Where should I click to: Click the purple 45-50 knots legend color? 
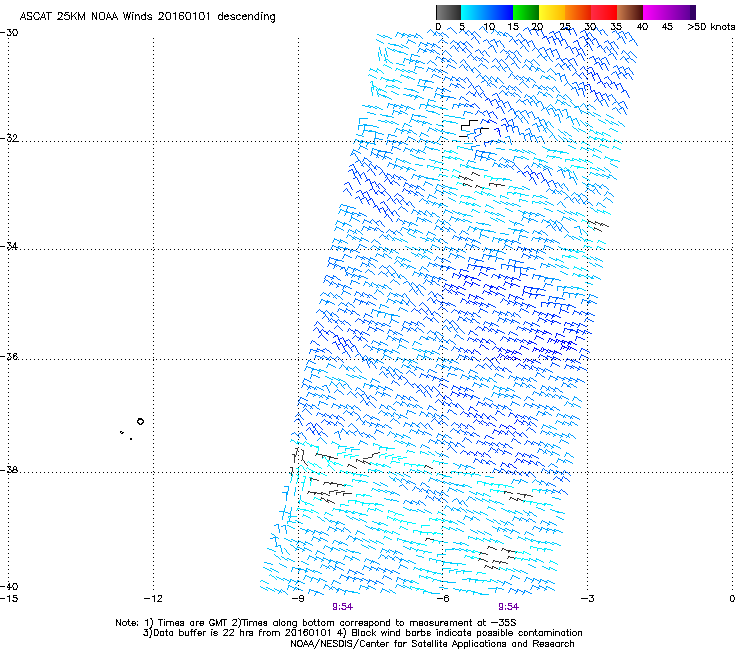[682, 12]
